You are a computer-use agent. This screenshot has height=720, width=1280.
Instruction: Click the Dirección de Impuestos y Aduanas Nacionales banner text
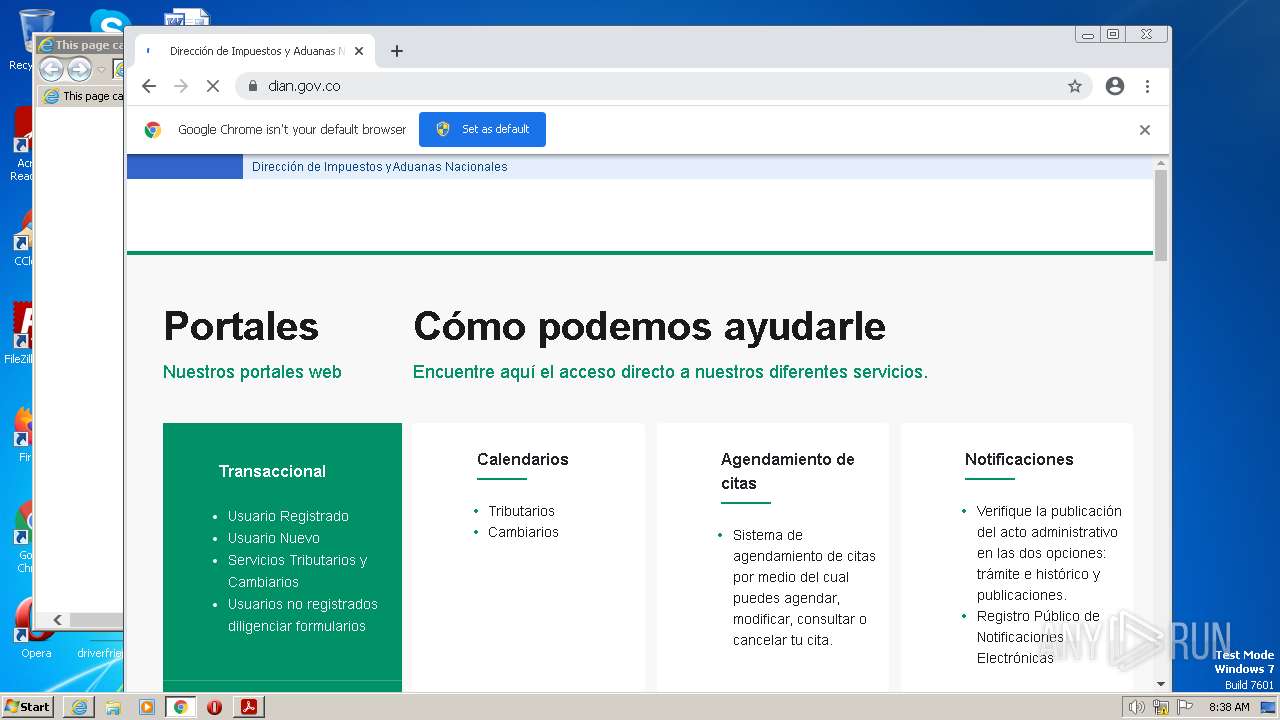(379, 167)
